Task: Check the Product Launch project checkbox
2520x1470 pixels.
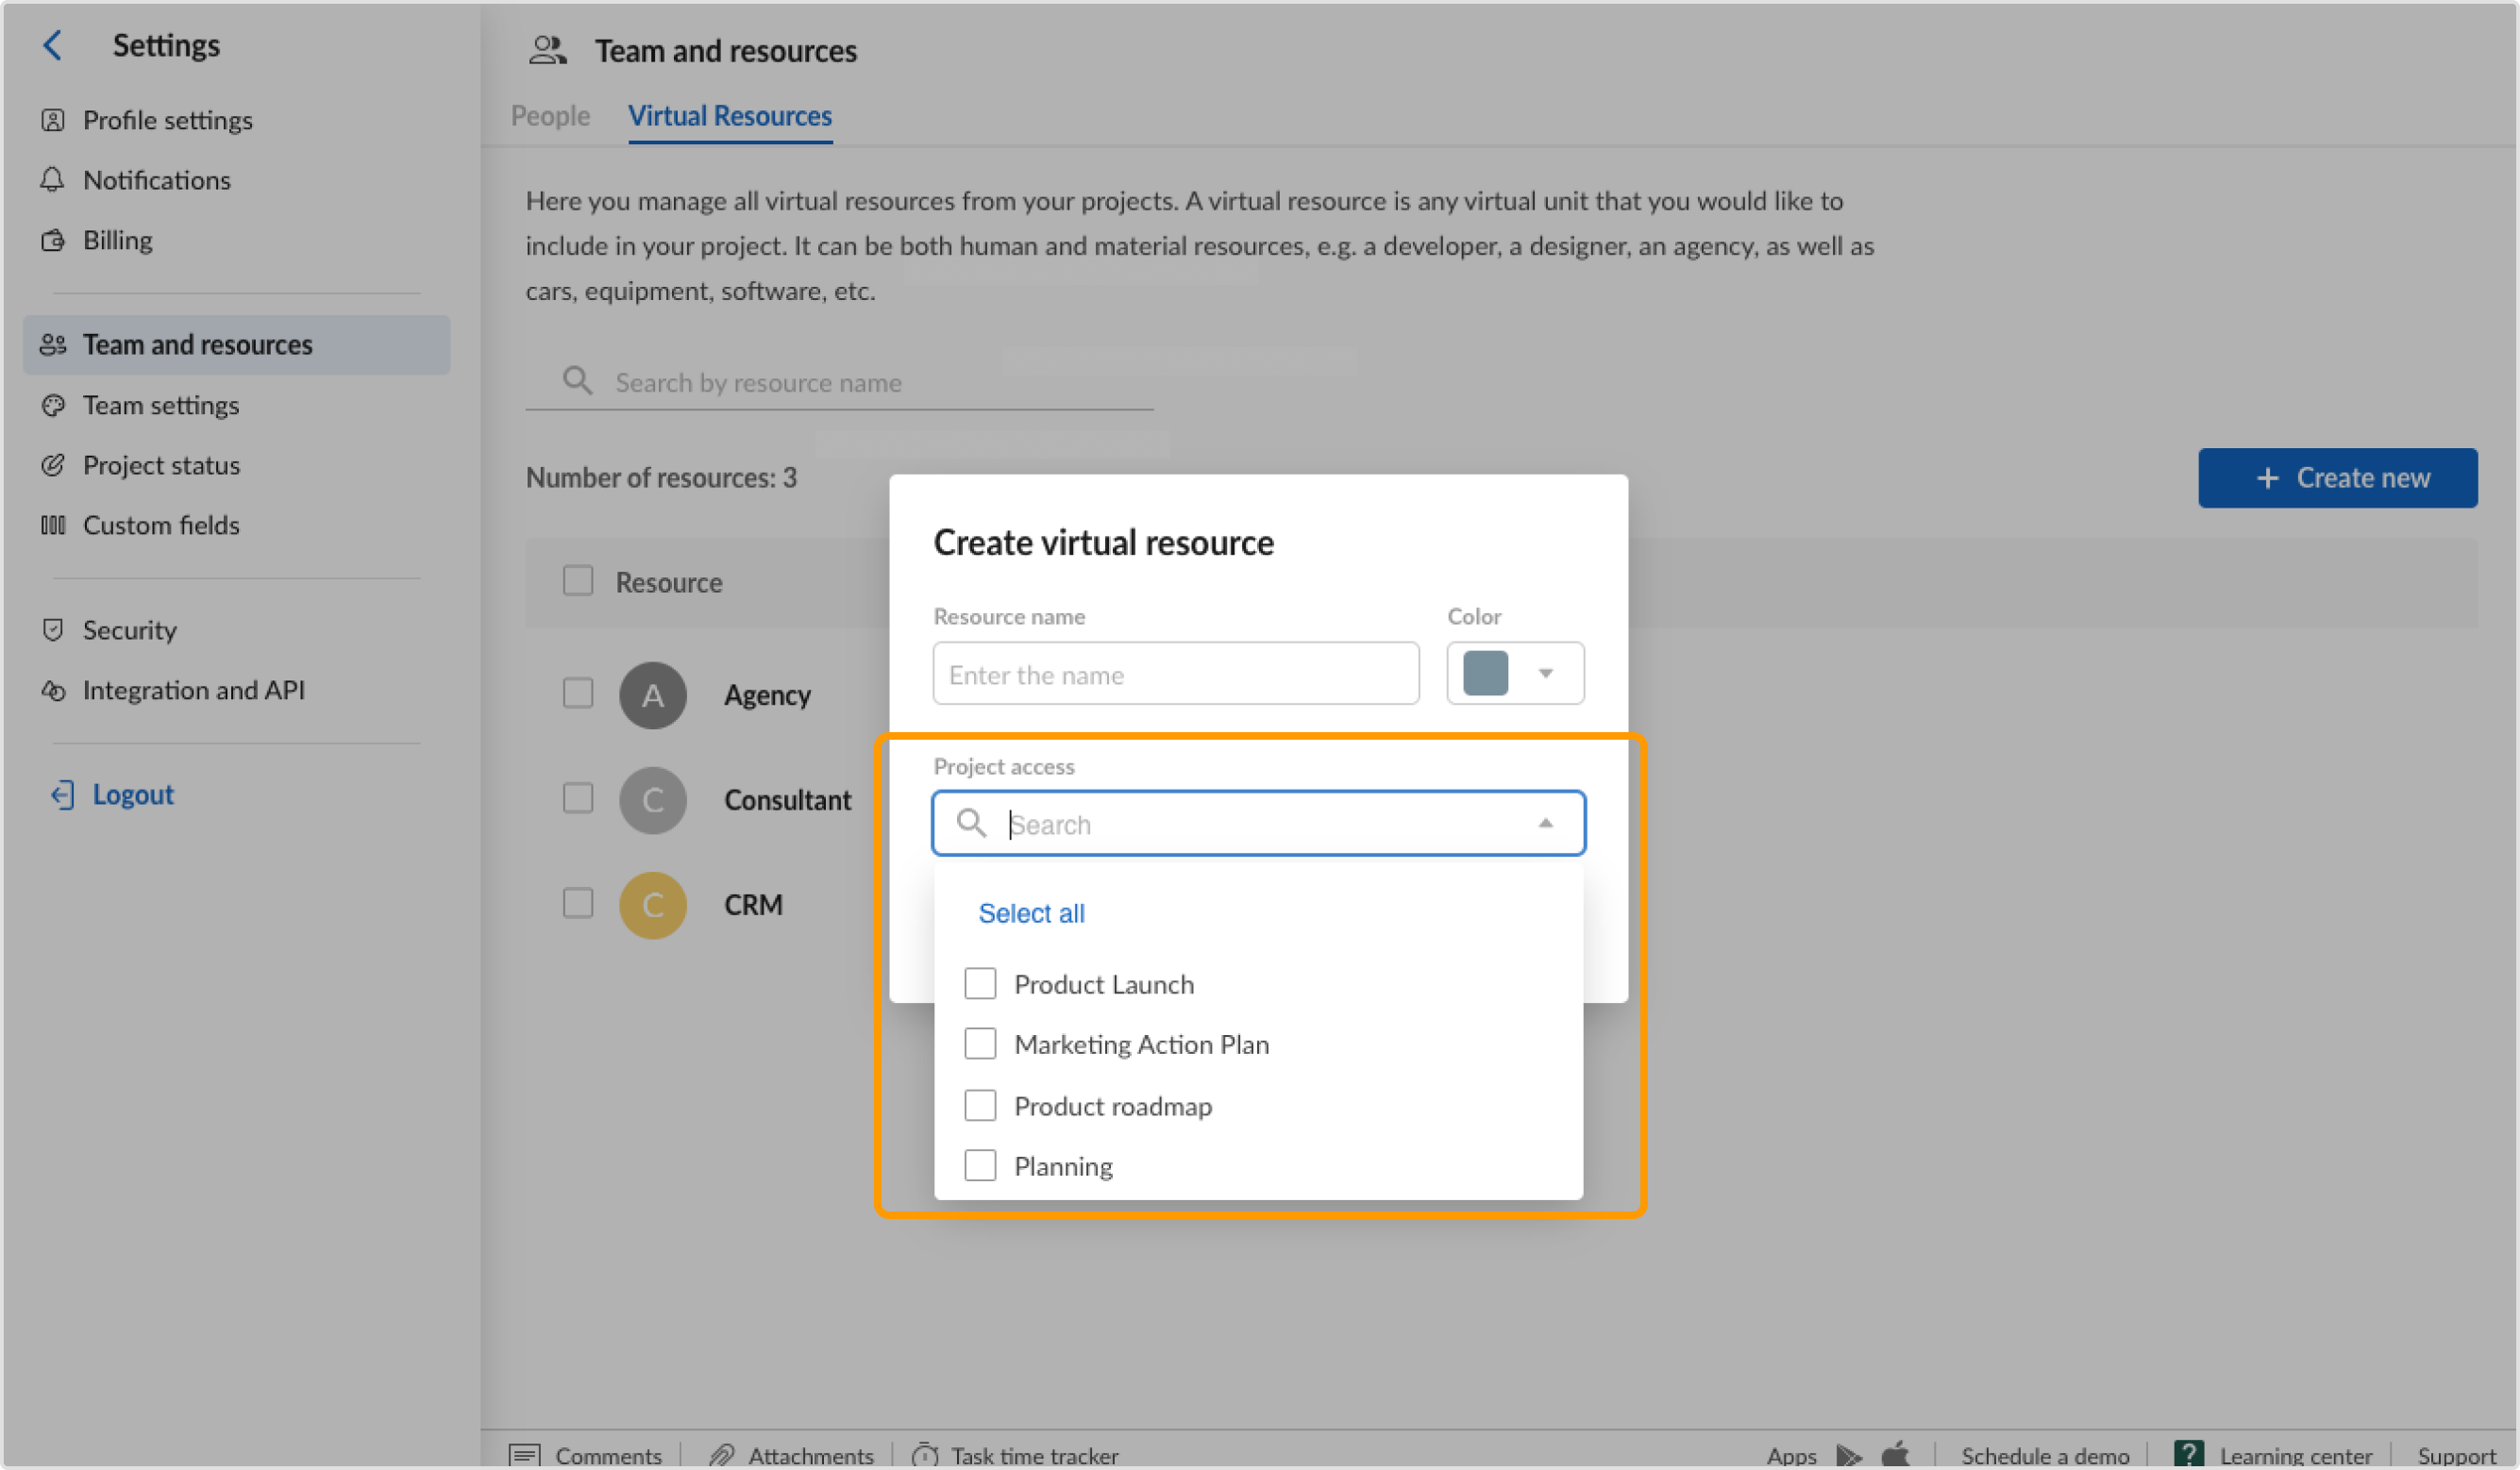Action: click(x=980, y=983)
